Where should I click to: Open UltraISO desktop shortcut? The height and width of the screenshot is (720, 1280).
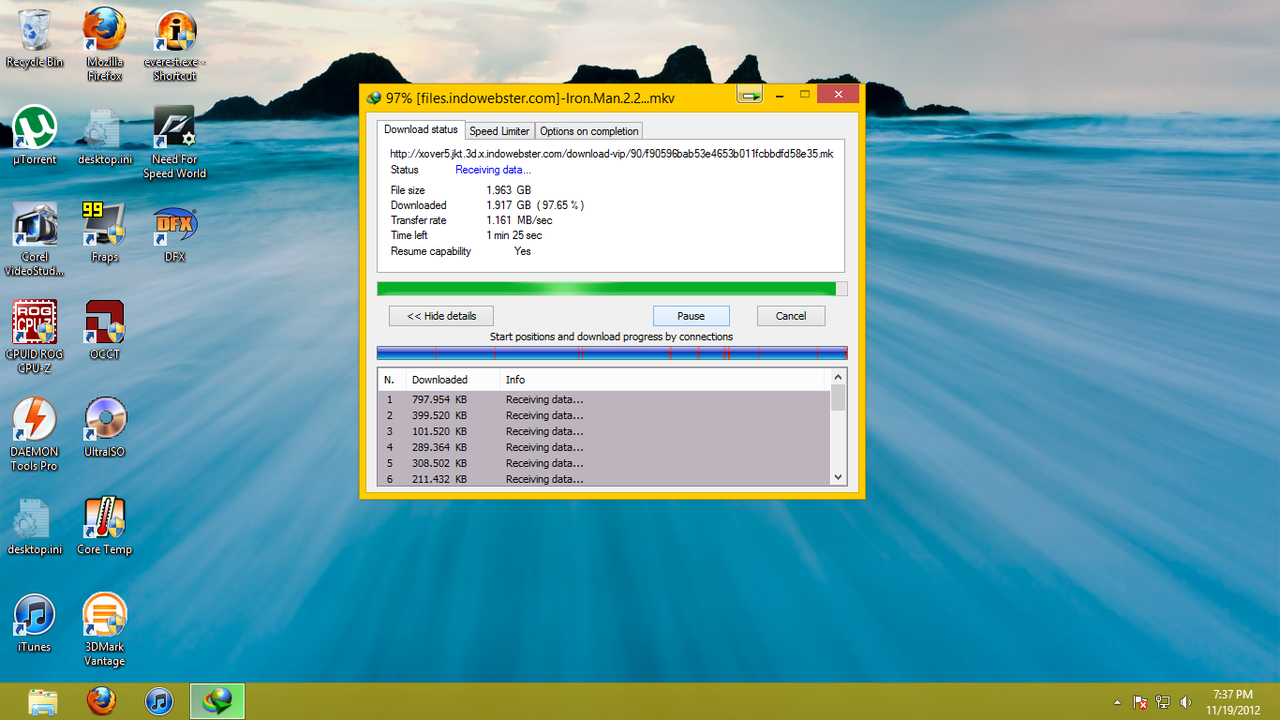coord(104,428)
